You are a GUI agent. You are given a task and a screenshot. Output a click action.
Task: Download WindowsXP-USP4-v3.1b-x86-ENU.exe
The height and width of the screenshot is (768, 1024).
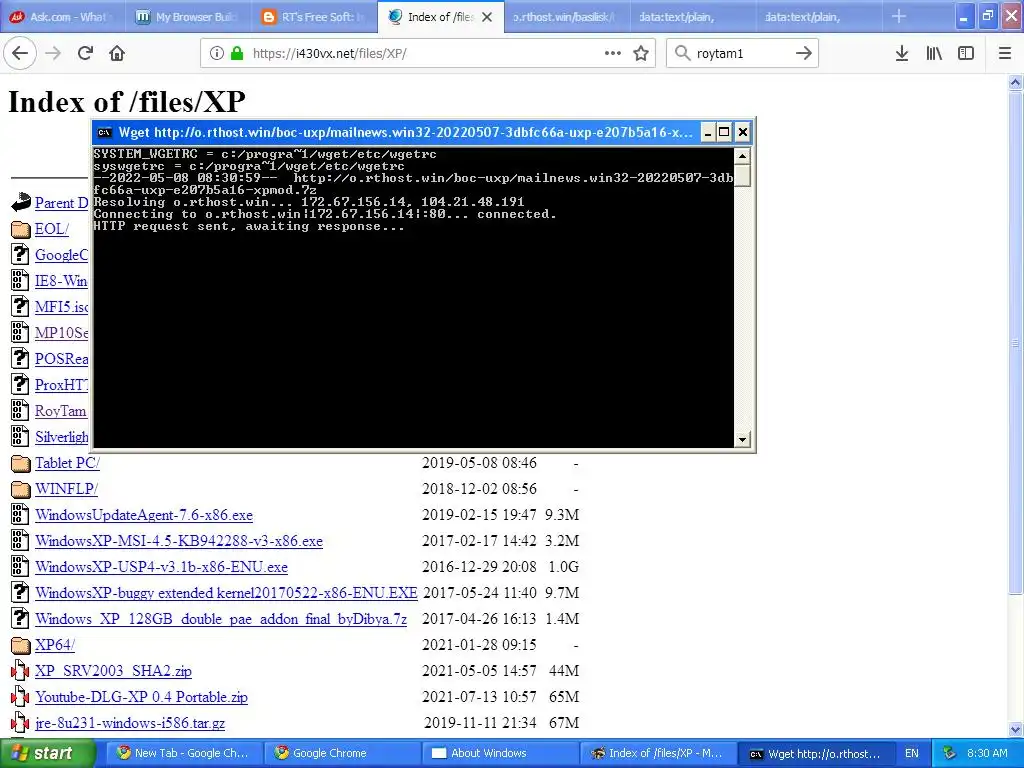(161, 567)
